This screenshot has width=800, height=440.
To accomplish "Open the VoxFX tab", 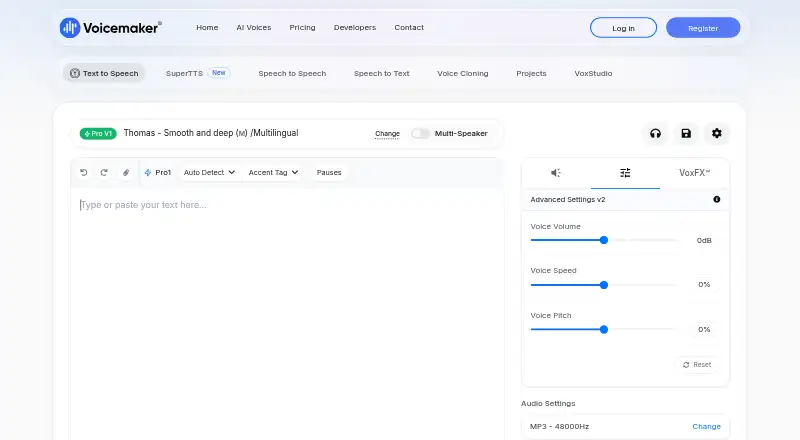I will pyautogui.click(x=694, y=173).
